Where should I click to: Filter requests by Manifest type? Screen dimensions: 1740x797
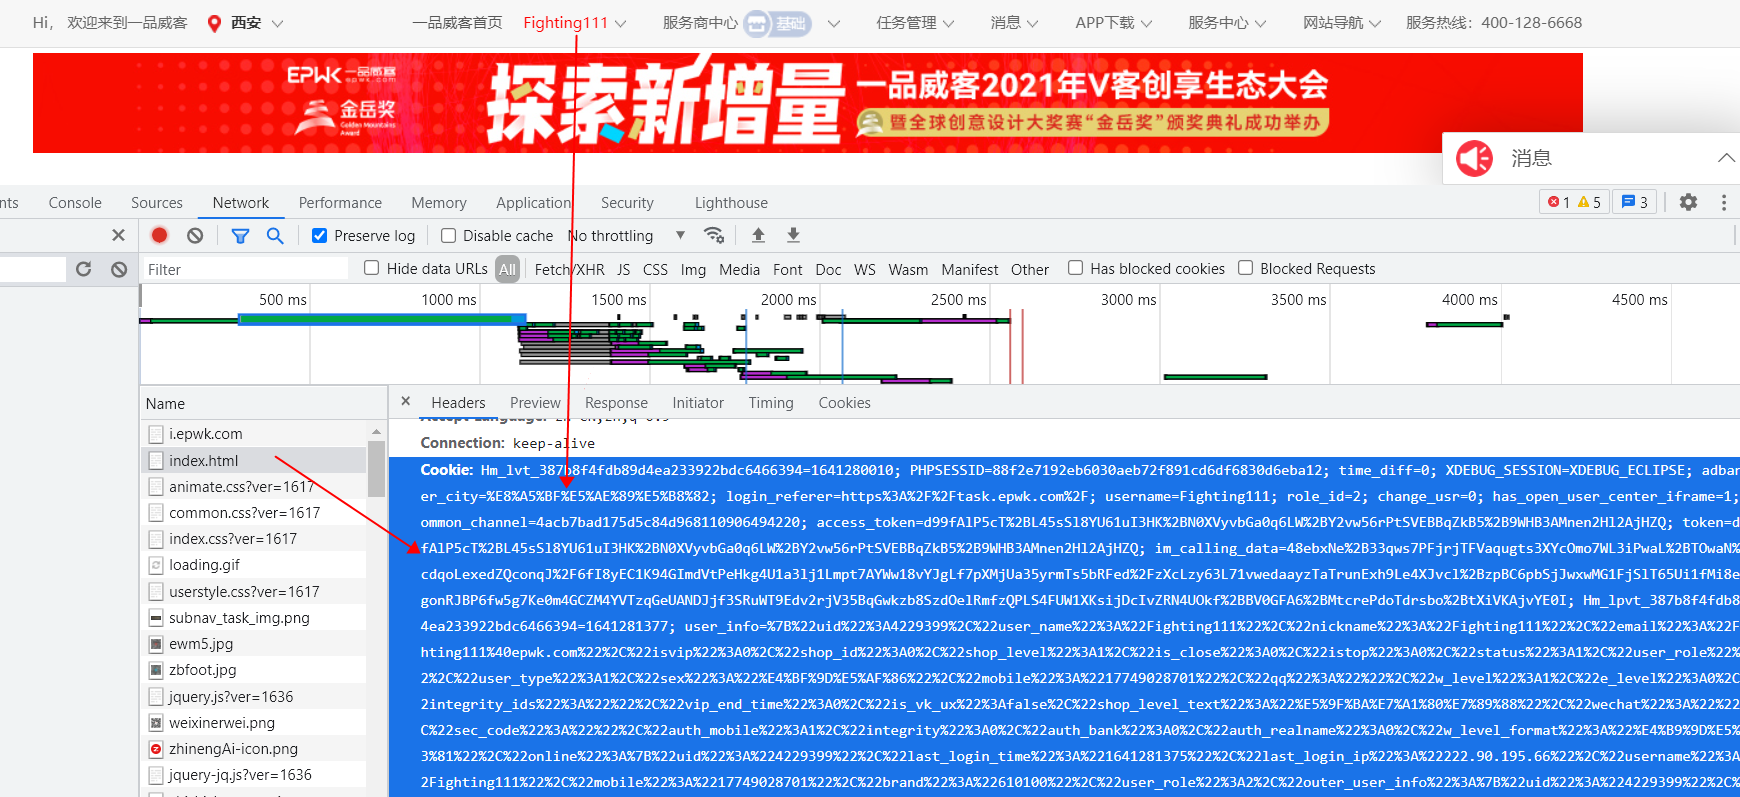pos(969,269)
